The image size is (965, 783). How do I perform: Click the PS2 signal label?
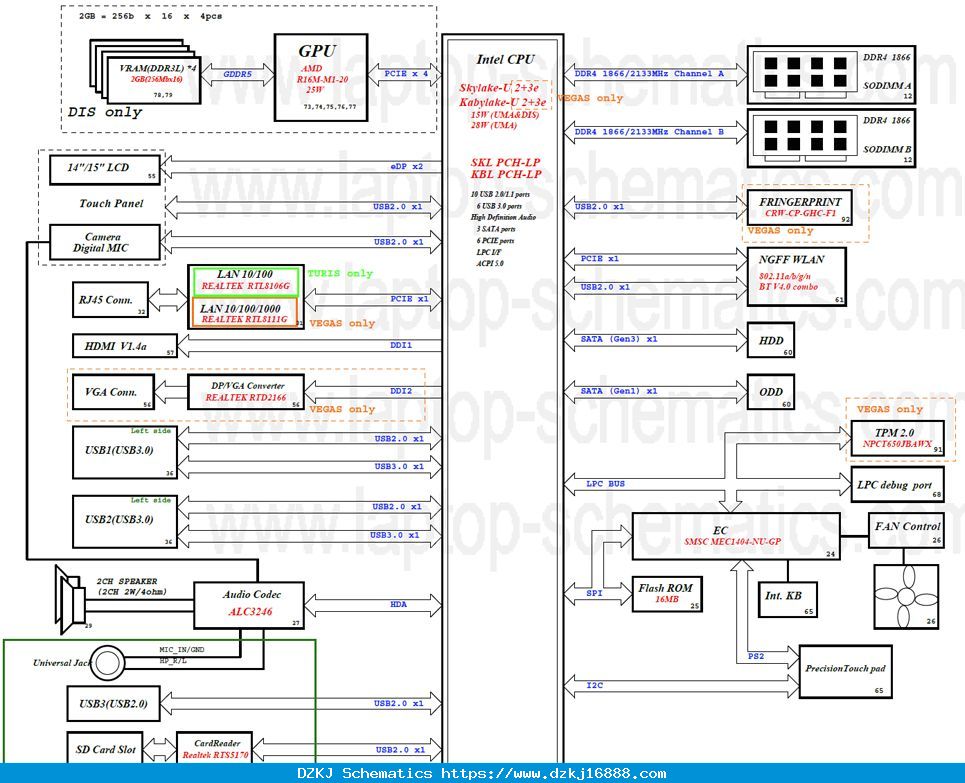756,656
